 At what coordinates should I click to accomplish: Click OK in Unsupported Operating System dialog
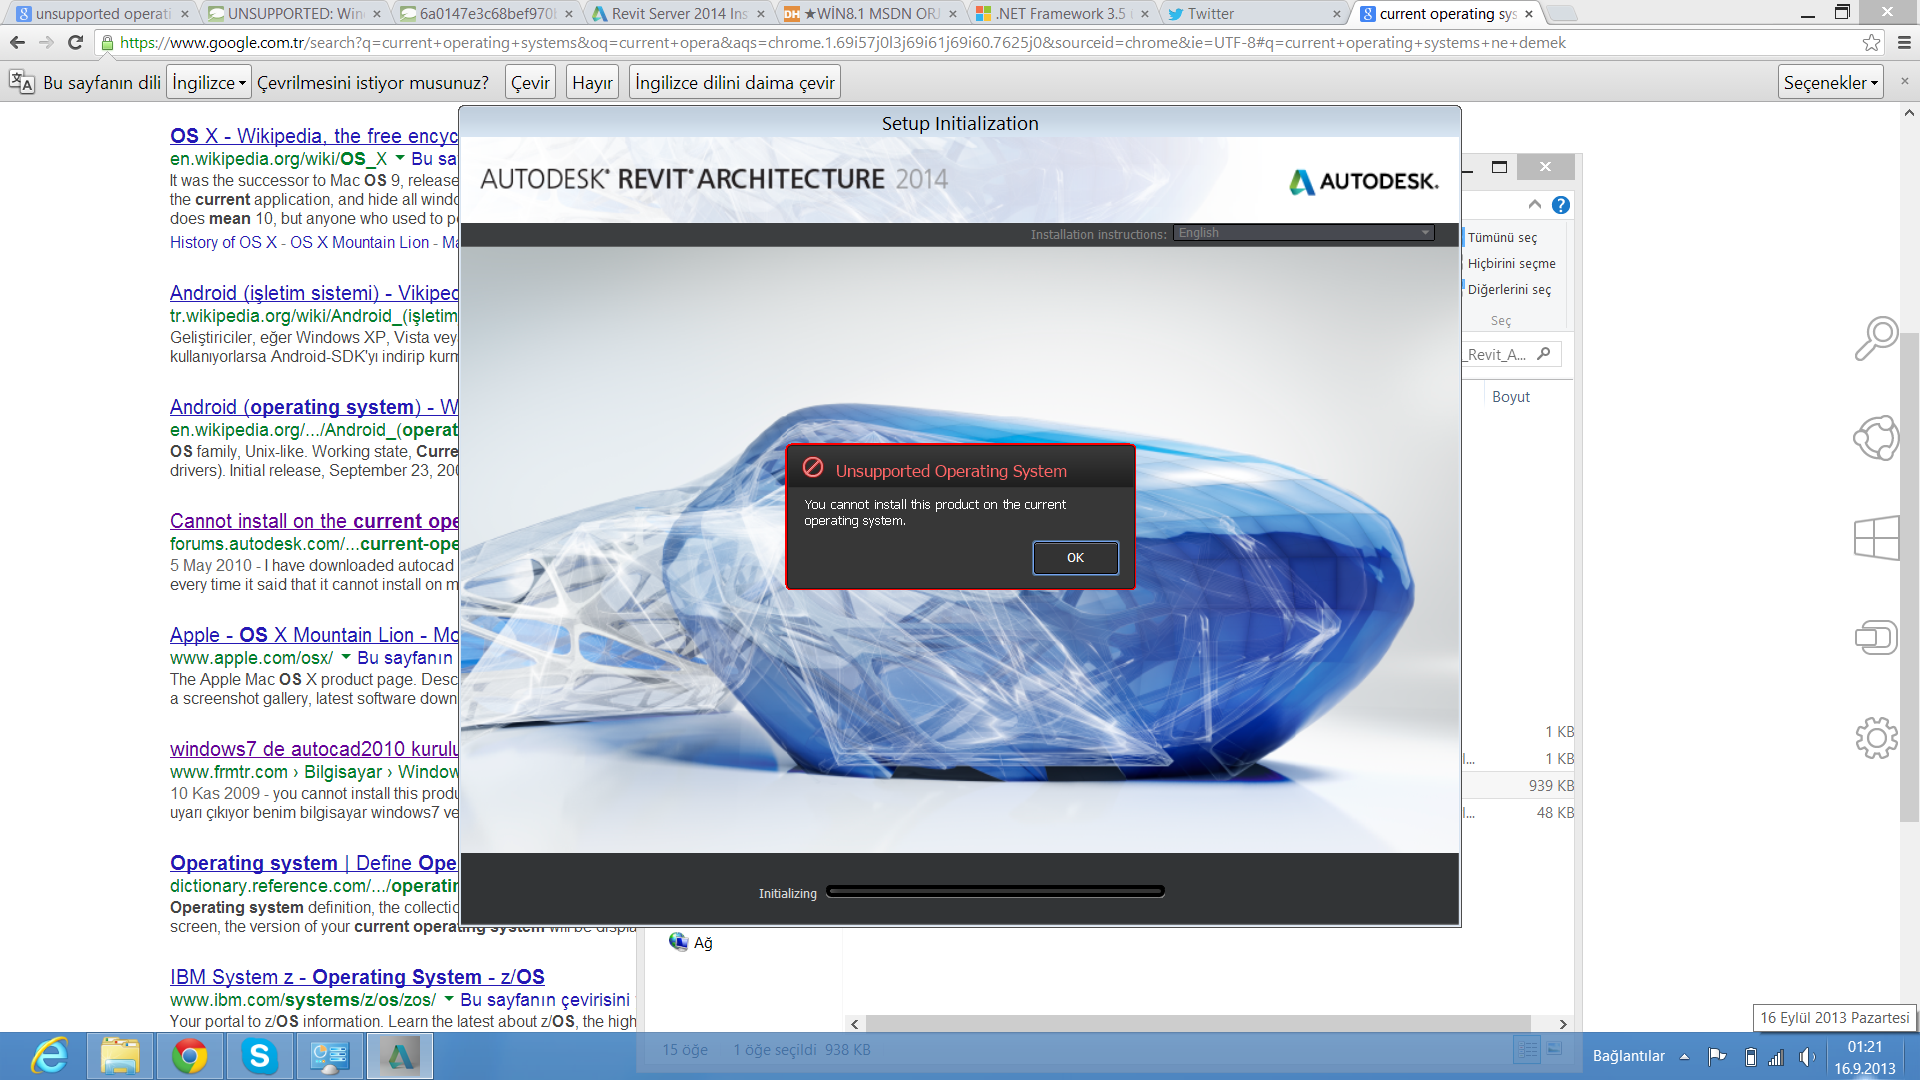(x=1075, y=558)
